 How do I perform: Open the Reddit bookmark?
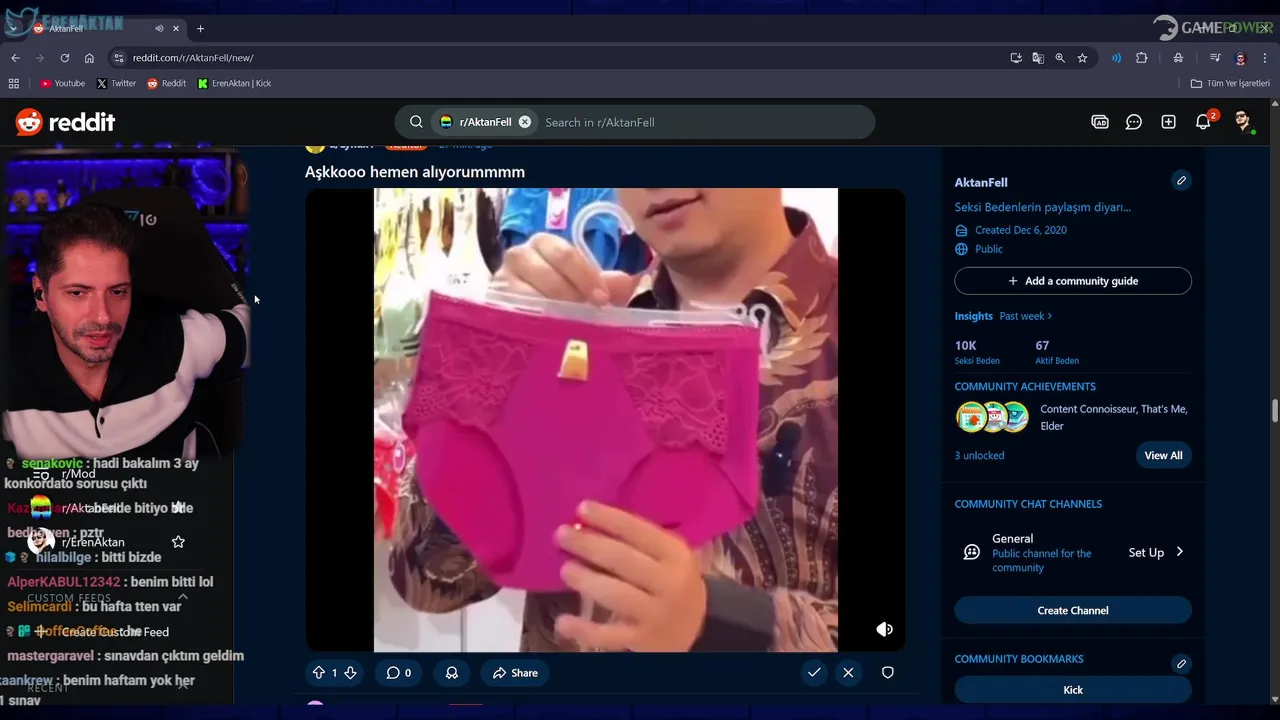(x=166, y=84)
